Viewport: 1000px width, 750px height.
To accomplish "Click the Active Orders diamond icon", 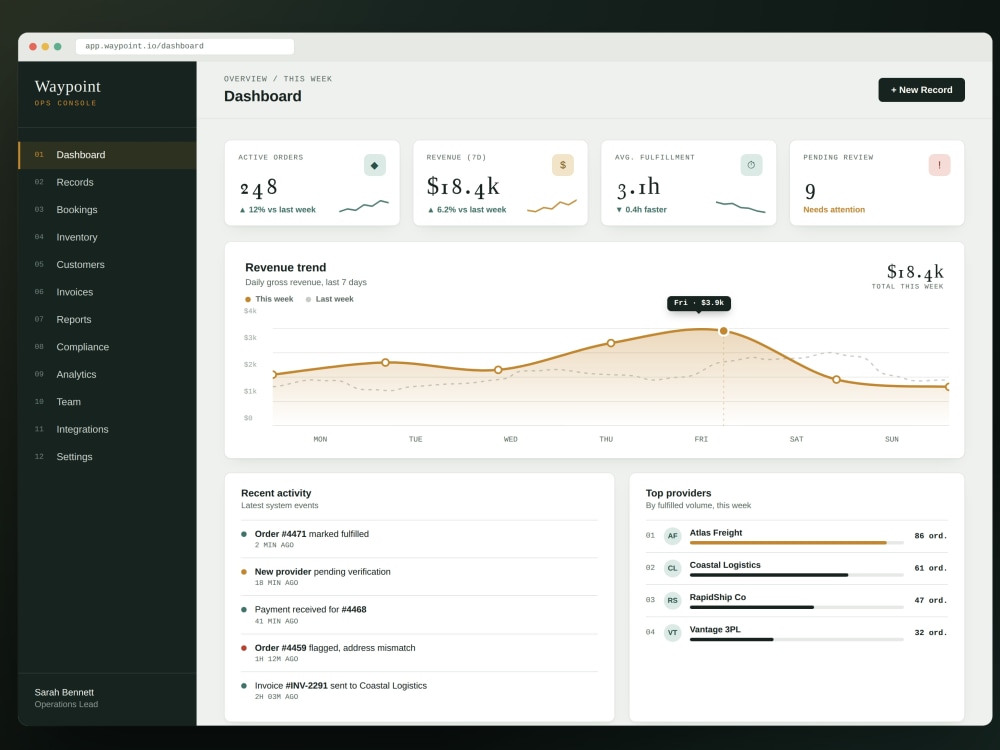I will (x=374, y=165).
